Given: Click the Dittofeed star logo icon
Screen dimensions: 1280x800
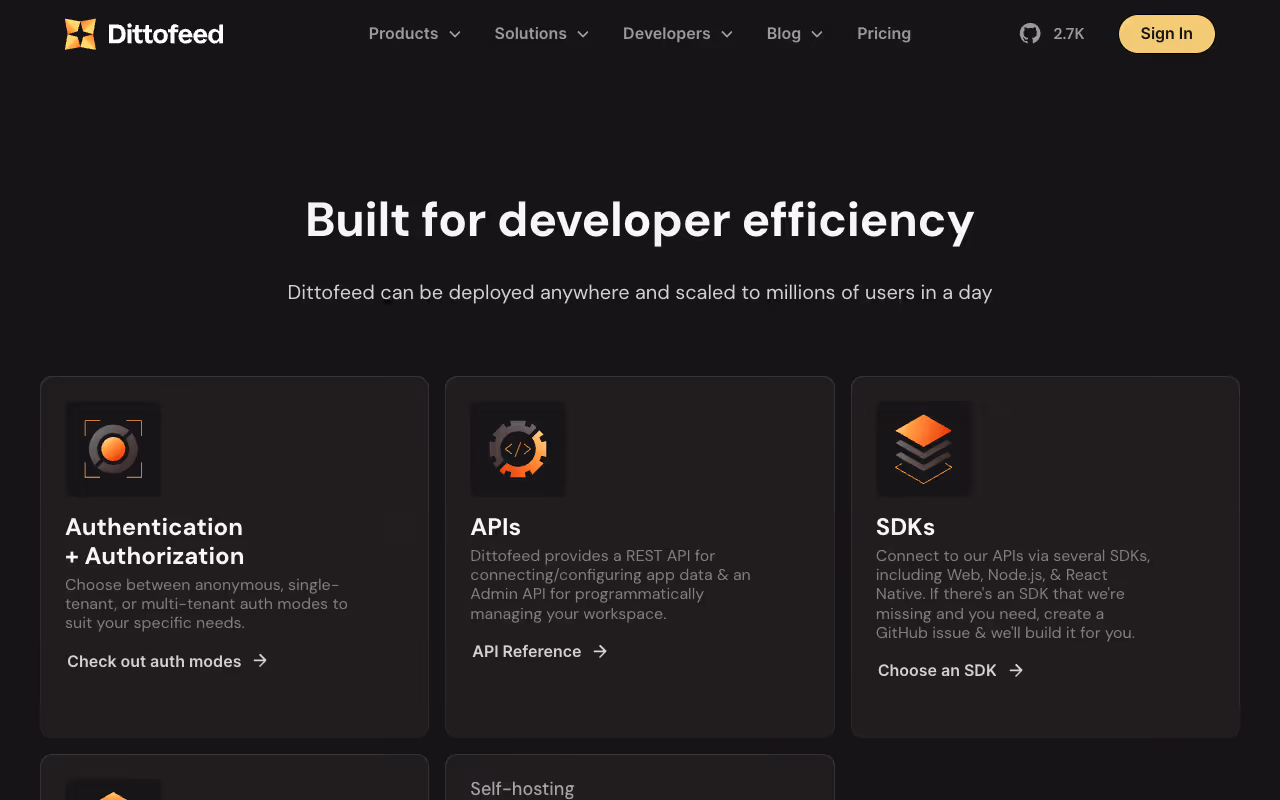Looking at the screenshot, I should pyautogui.click(x=80, y=34).
